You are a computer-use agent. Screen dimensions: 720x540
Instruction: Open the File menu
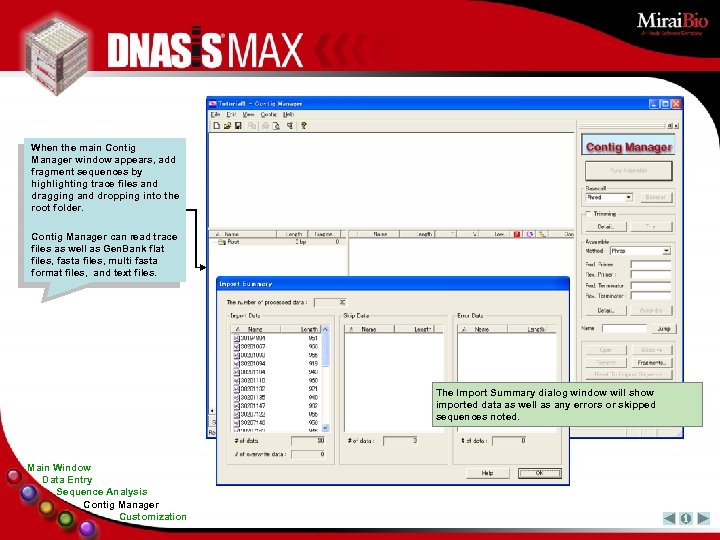point(215,114)
